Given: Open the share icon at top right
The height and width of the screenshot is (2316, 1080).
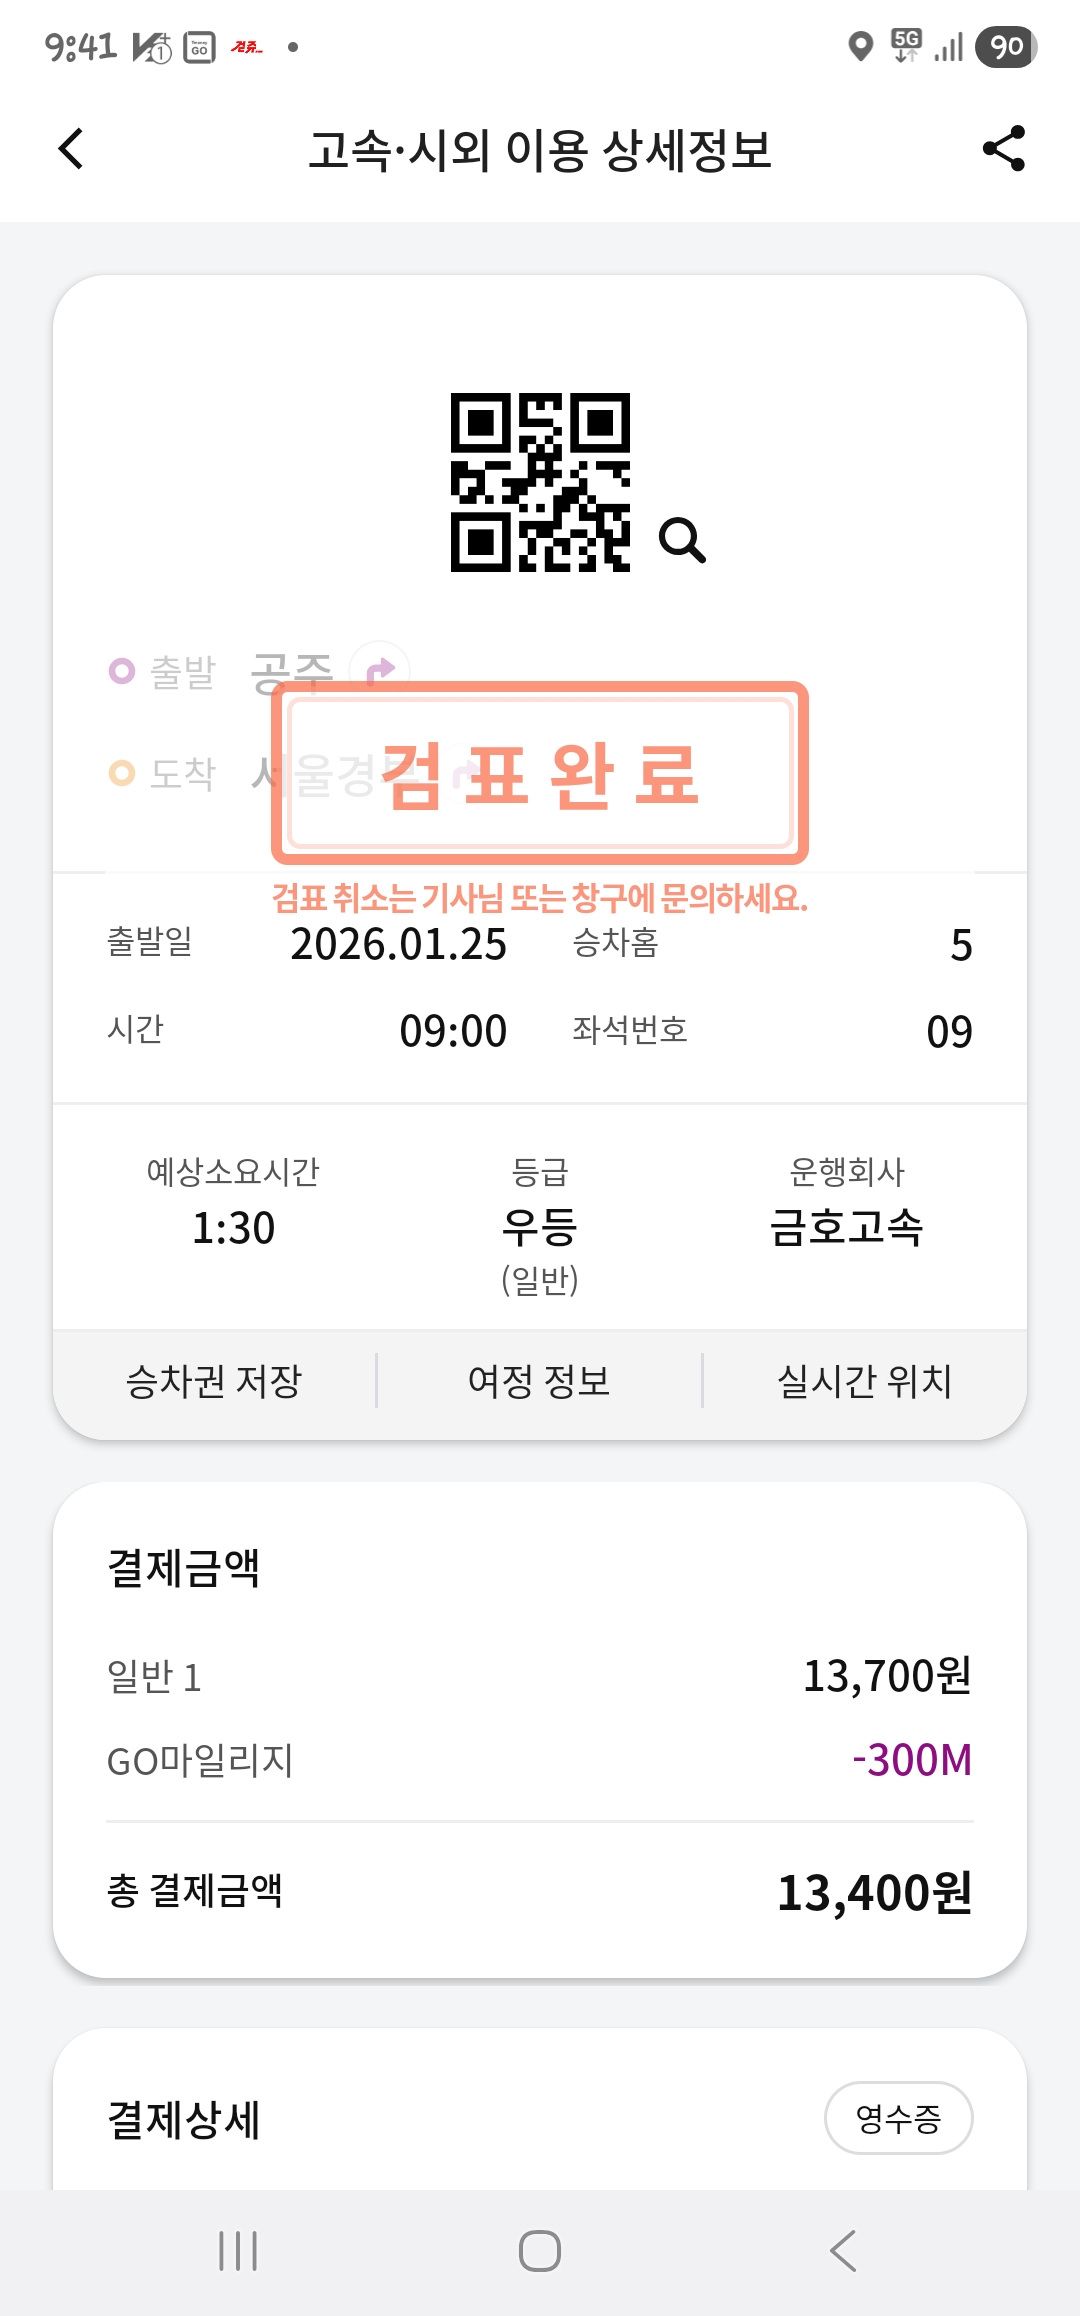Looking at the screenshot, I should click(1004, 149).
